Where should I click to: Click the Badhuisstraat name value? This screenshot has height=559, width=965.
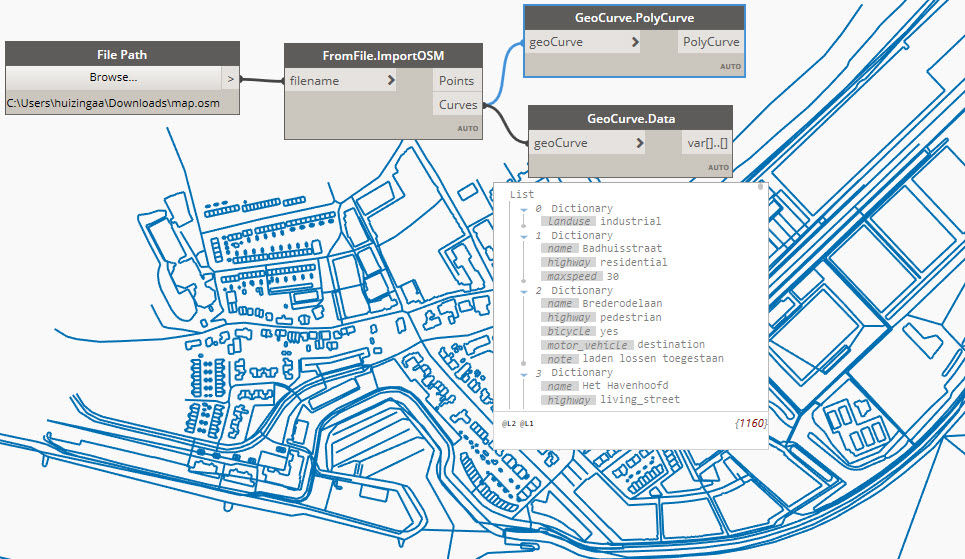tap(622, 249)
